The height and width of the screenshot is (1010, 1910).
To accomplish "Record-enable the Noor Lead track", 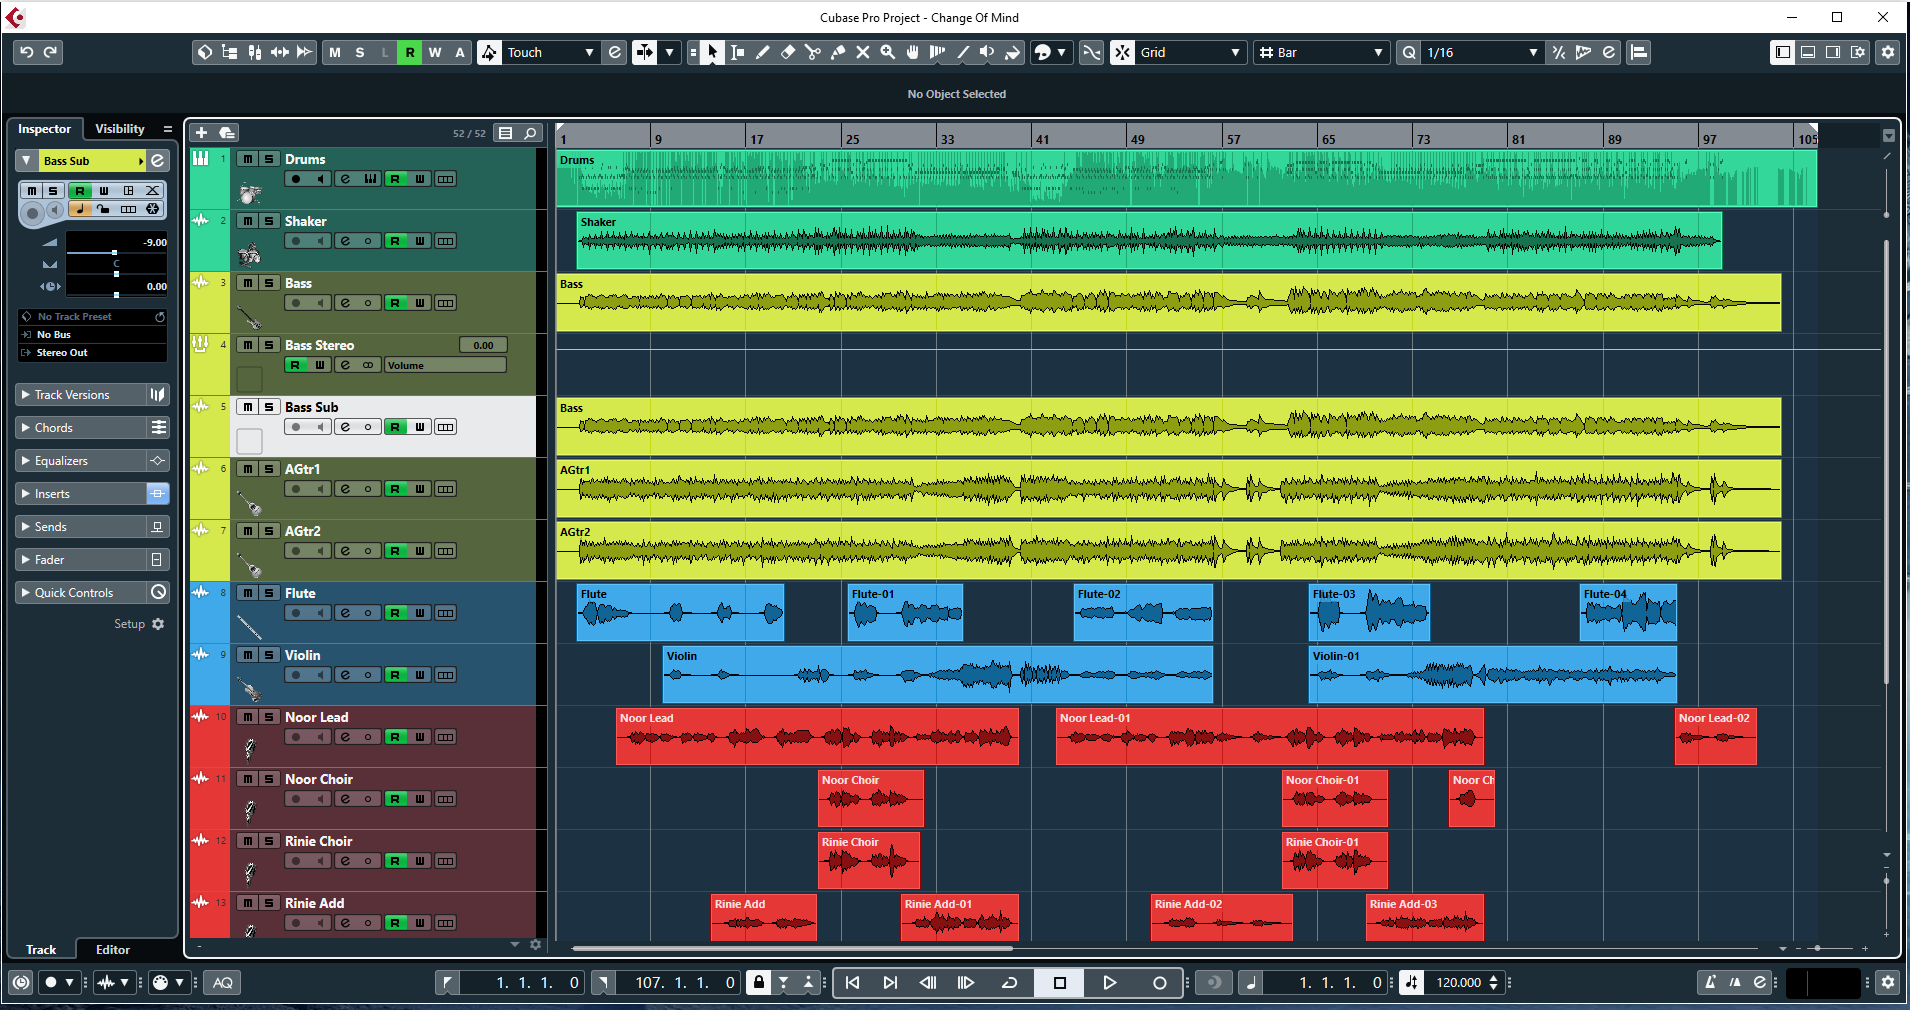I will 296,737.
